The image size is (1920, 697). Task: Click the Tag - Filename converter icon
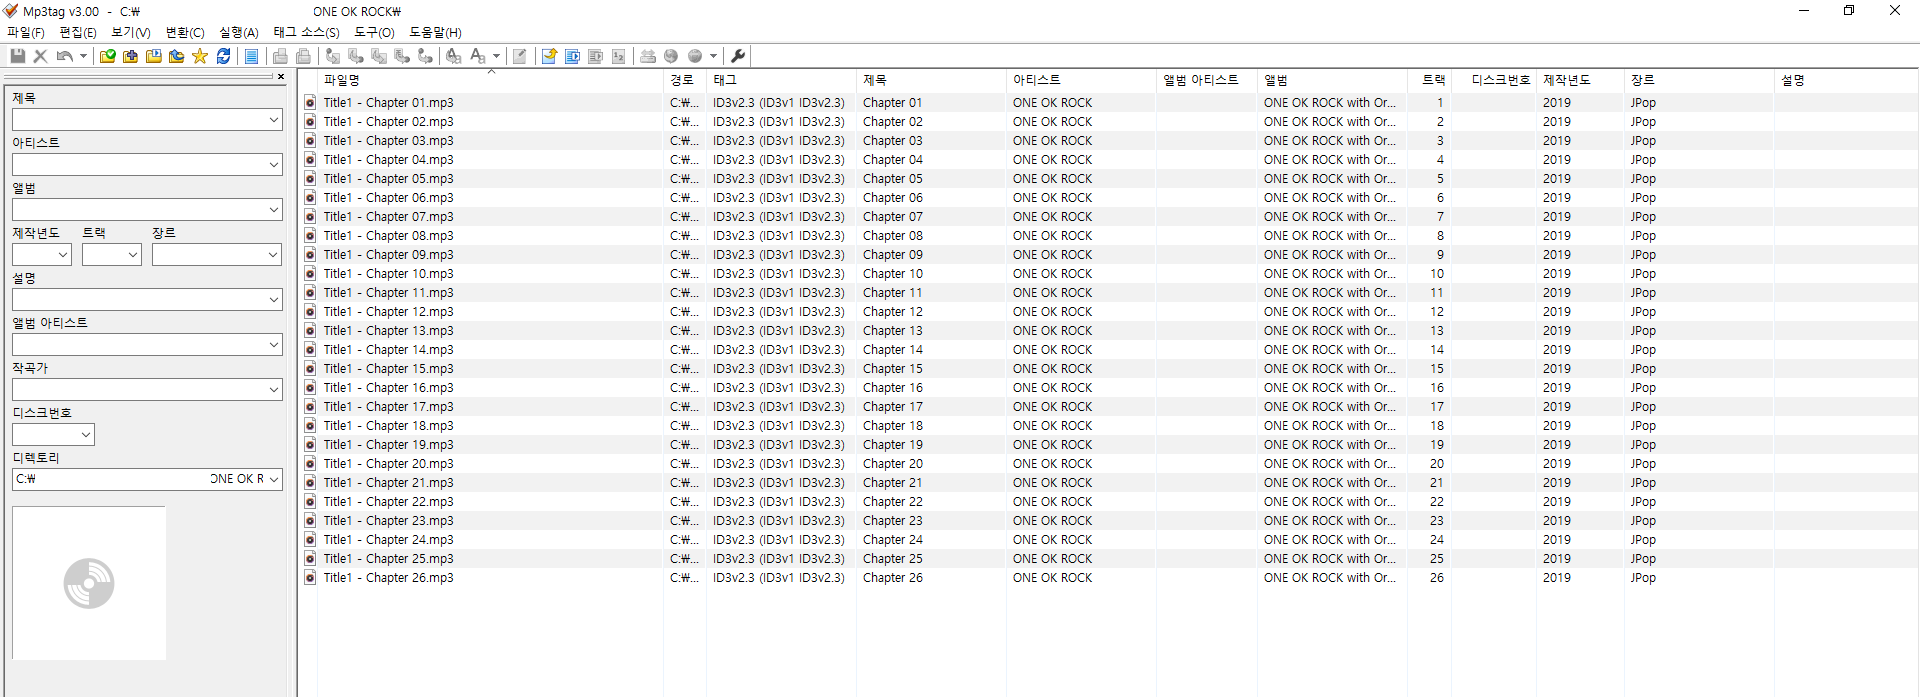tap(332, 56)
